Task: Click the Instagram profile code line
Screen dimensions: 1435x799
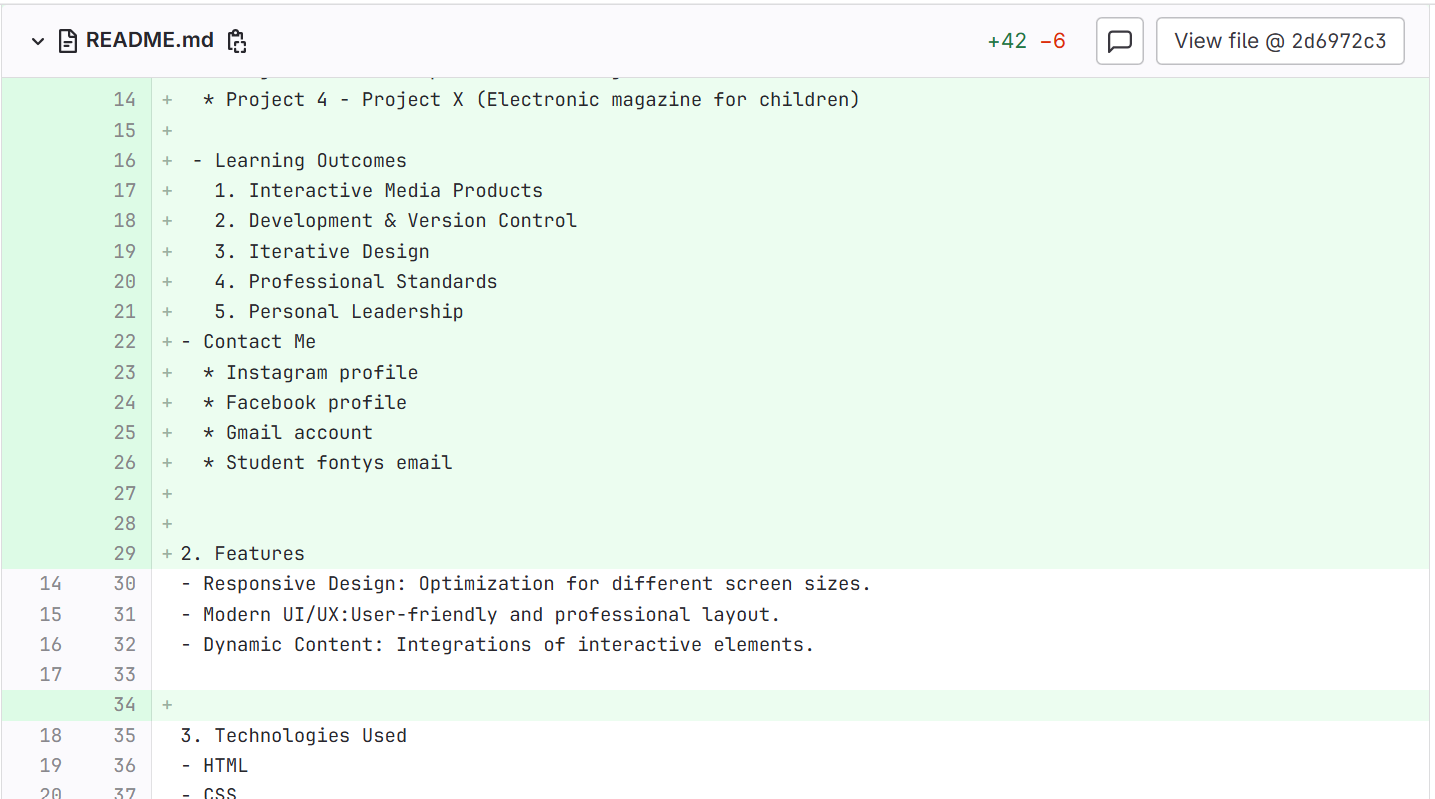Action: click(x=321, y=372)
